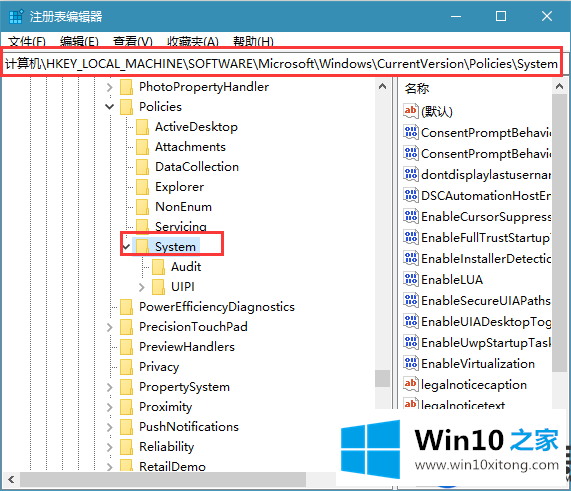Expand the PhotoPropertyHandler key
The height and width of the screenshot is (491, 571).
click(x=109, y=87)
